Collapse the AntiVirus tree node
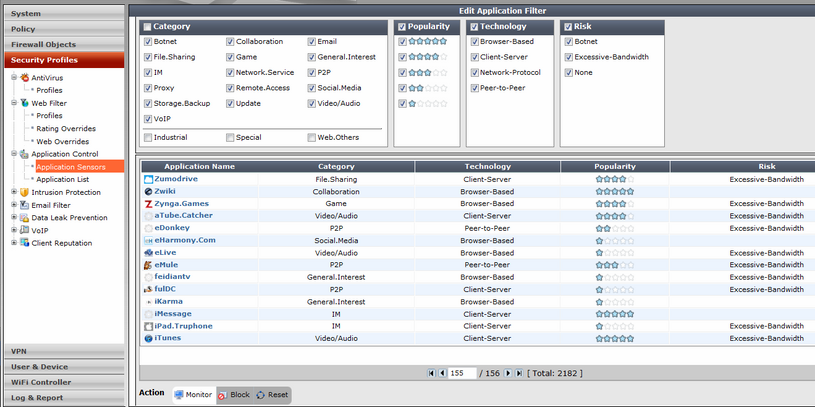Image resolution: width=815 pixels, height=407 pixels. pyautogui.click(x=14, y=77)
